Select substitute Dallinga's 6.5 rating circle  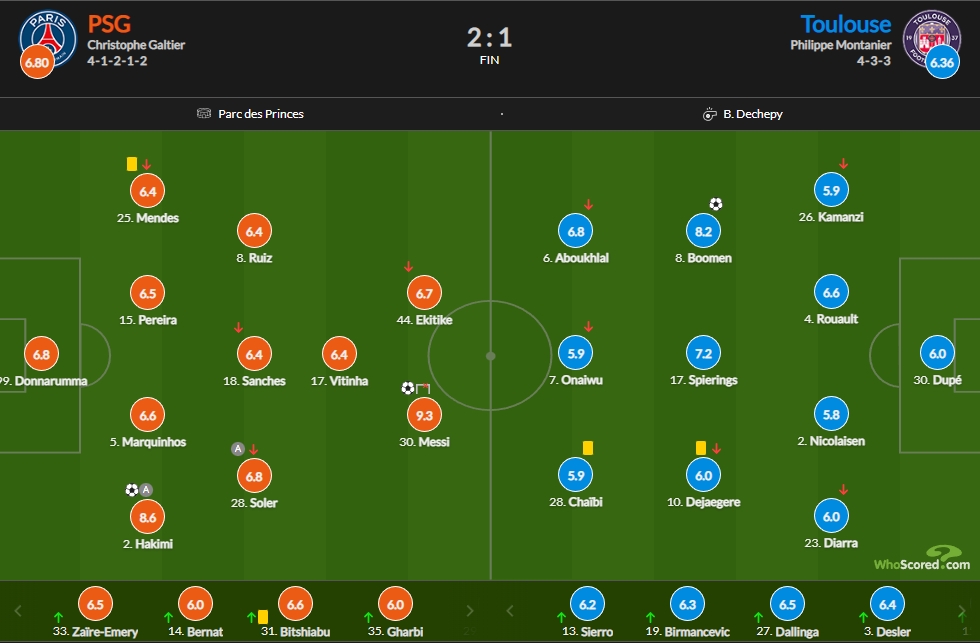click(788, 604)
